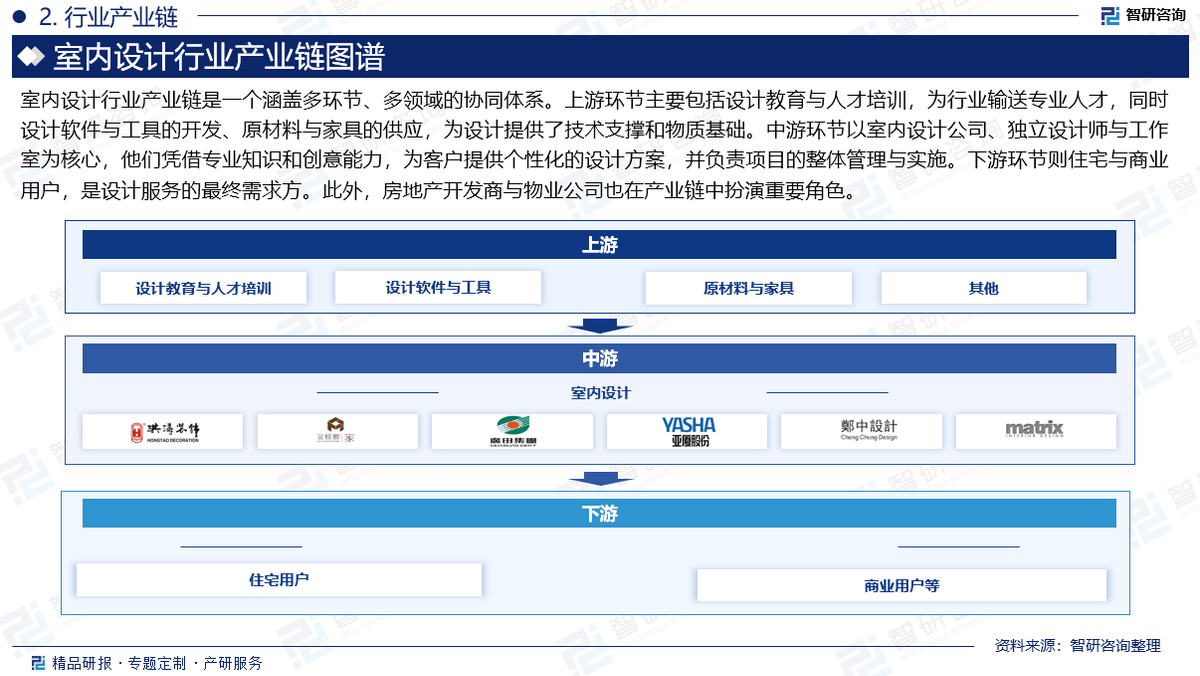Select the 住宅用户 box

pos(279,580)
